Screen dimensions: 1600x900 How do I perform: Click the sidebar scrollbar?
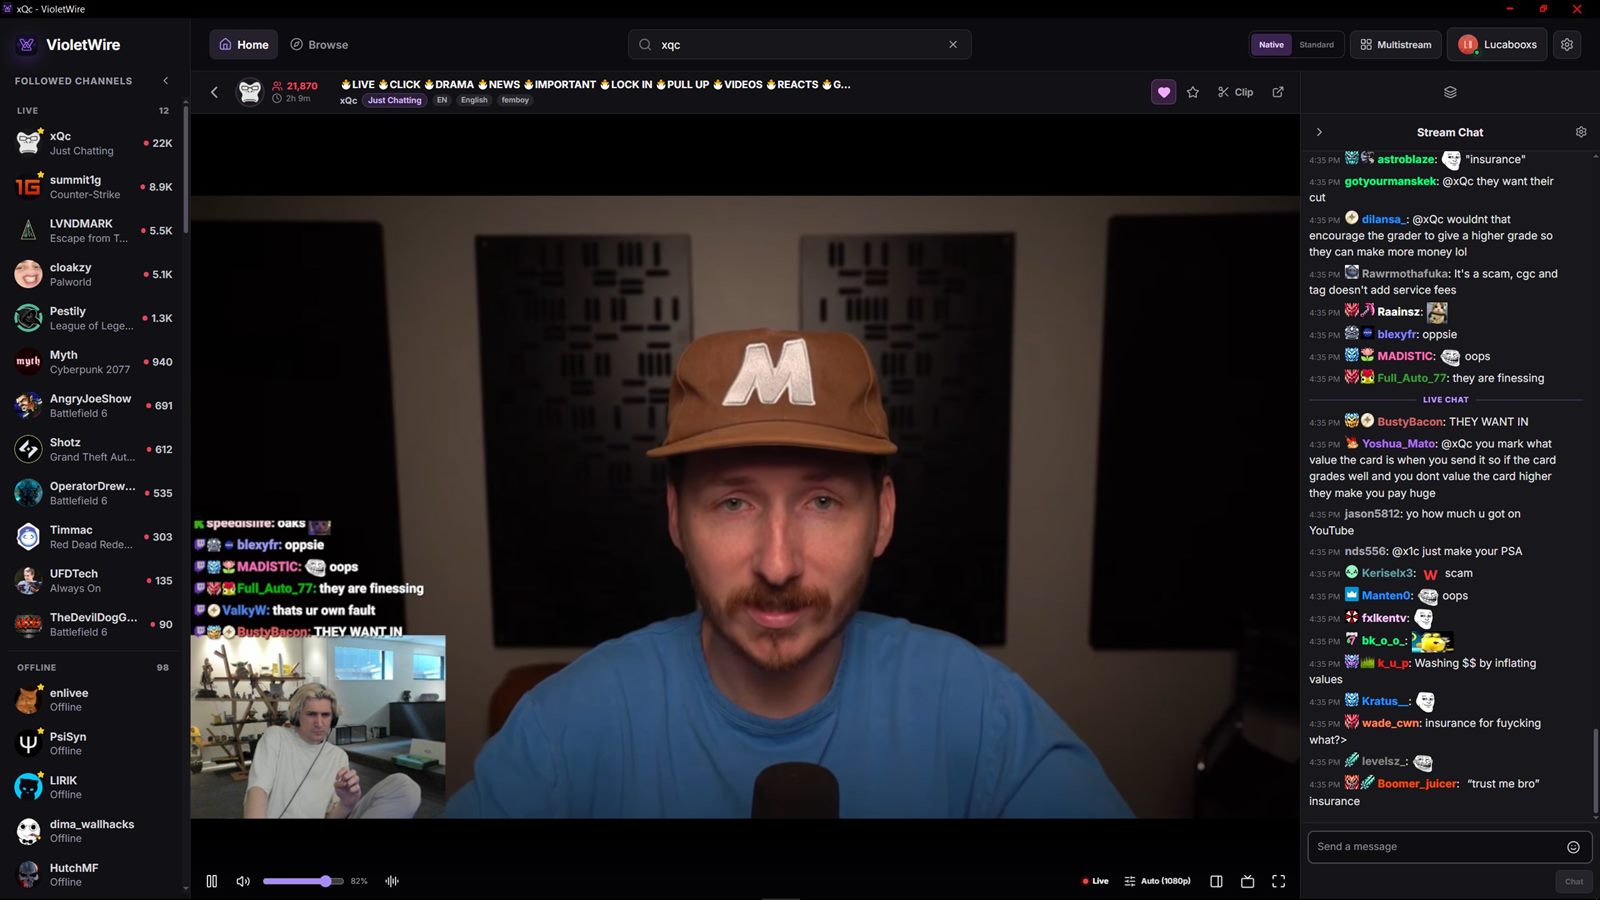[186, 170]
